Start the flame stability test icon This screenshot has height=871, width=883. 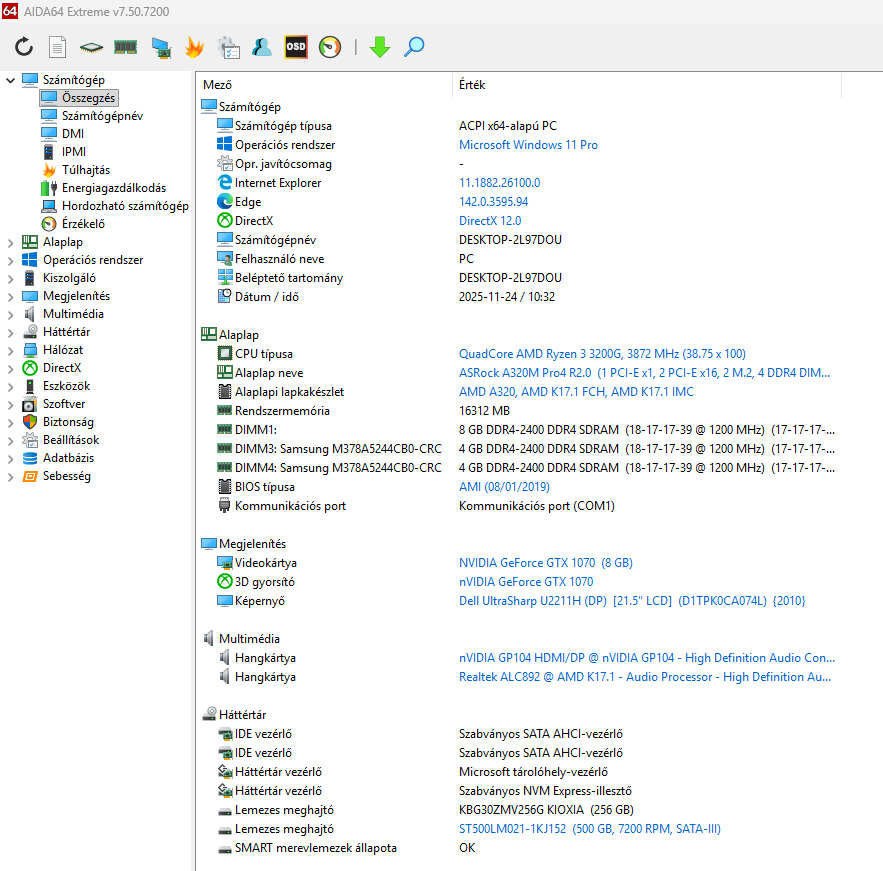click(x=194, y=47)
